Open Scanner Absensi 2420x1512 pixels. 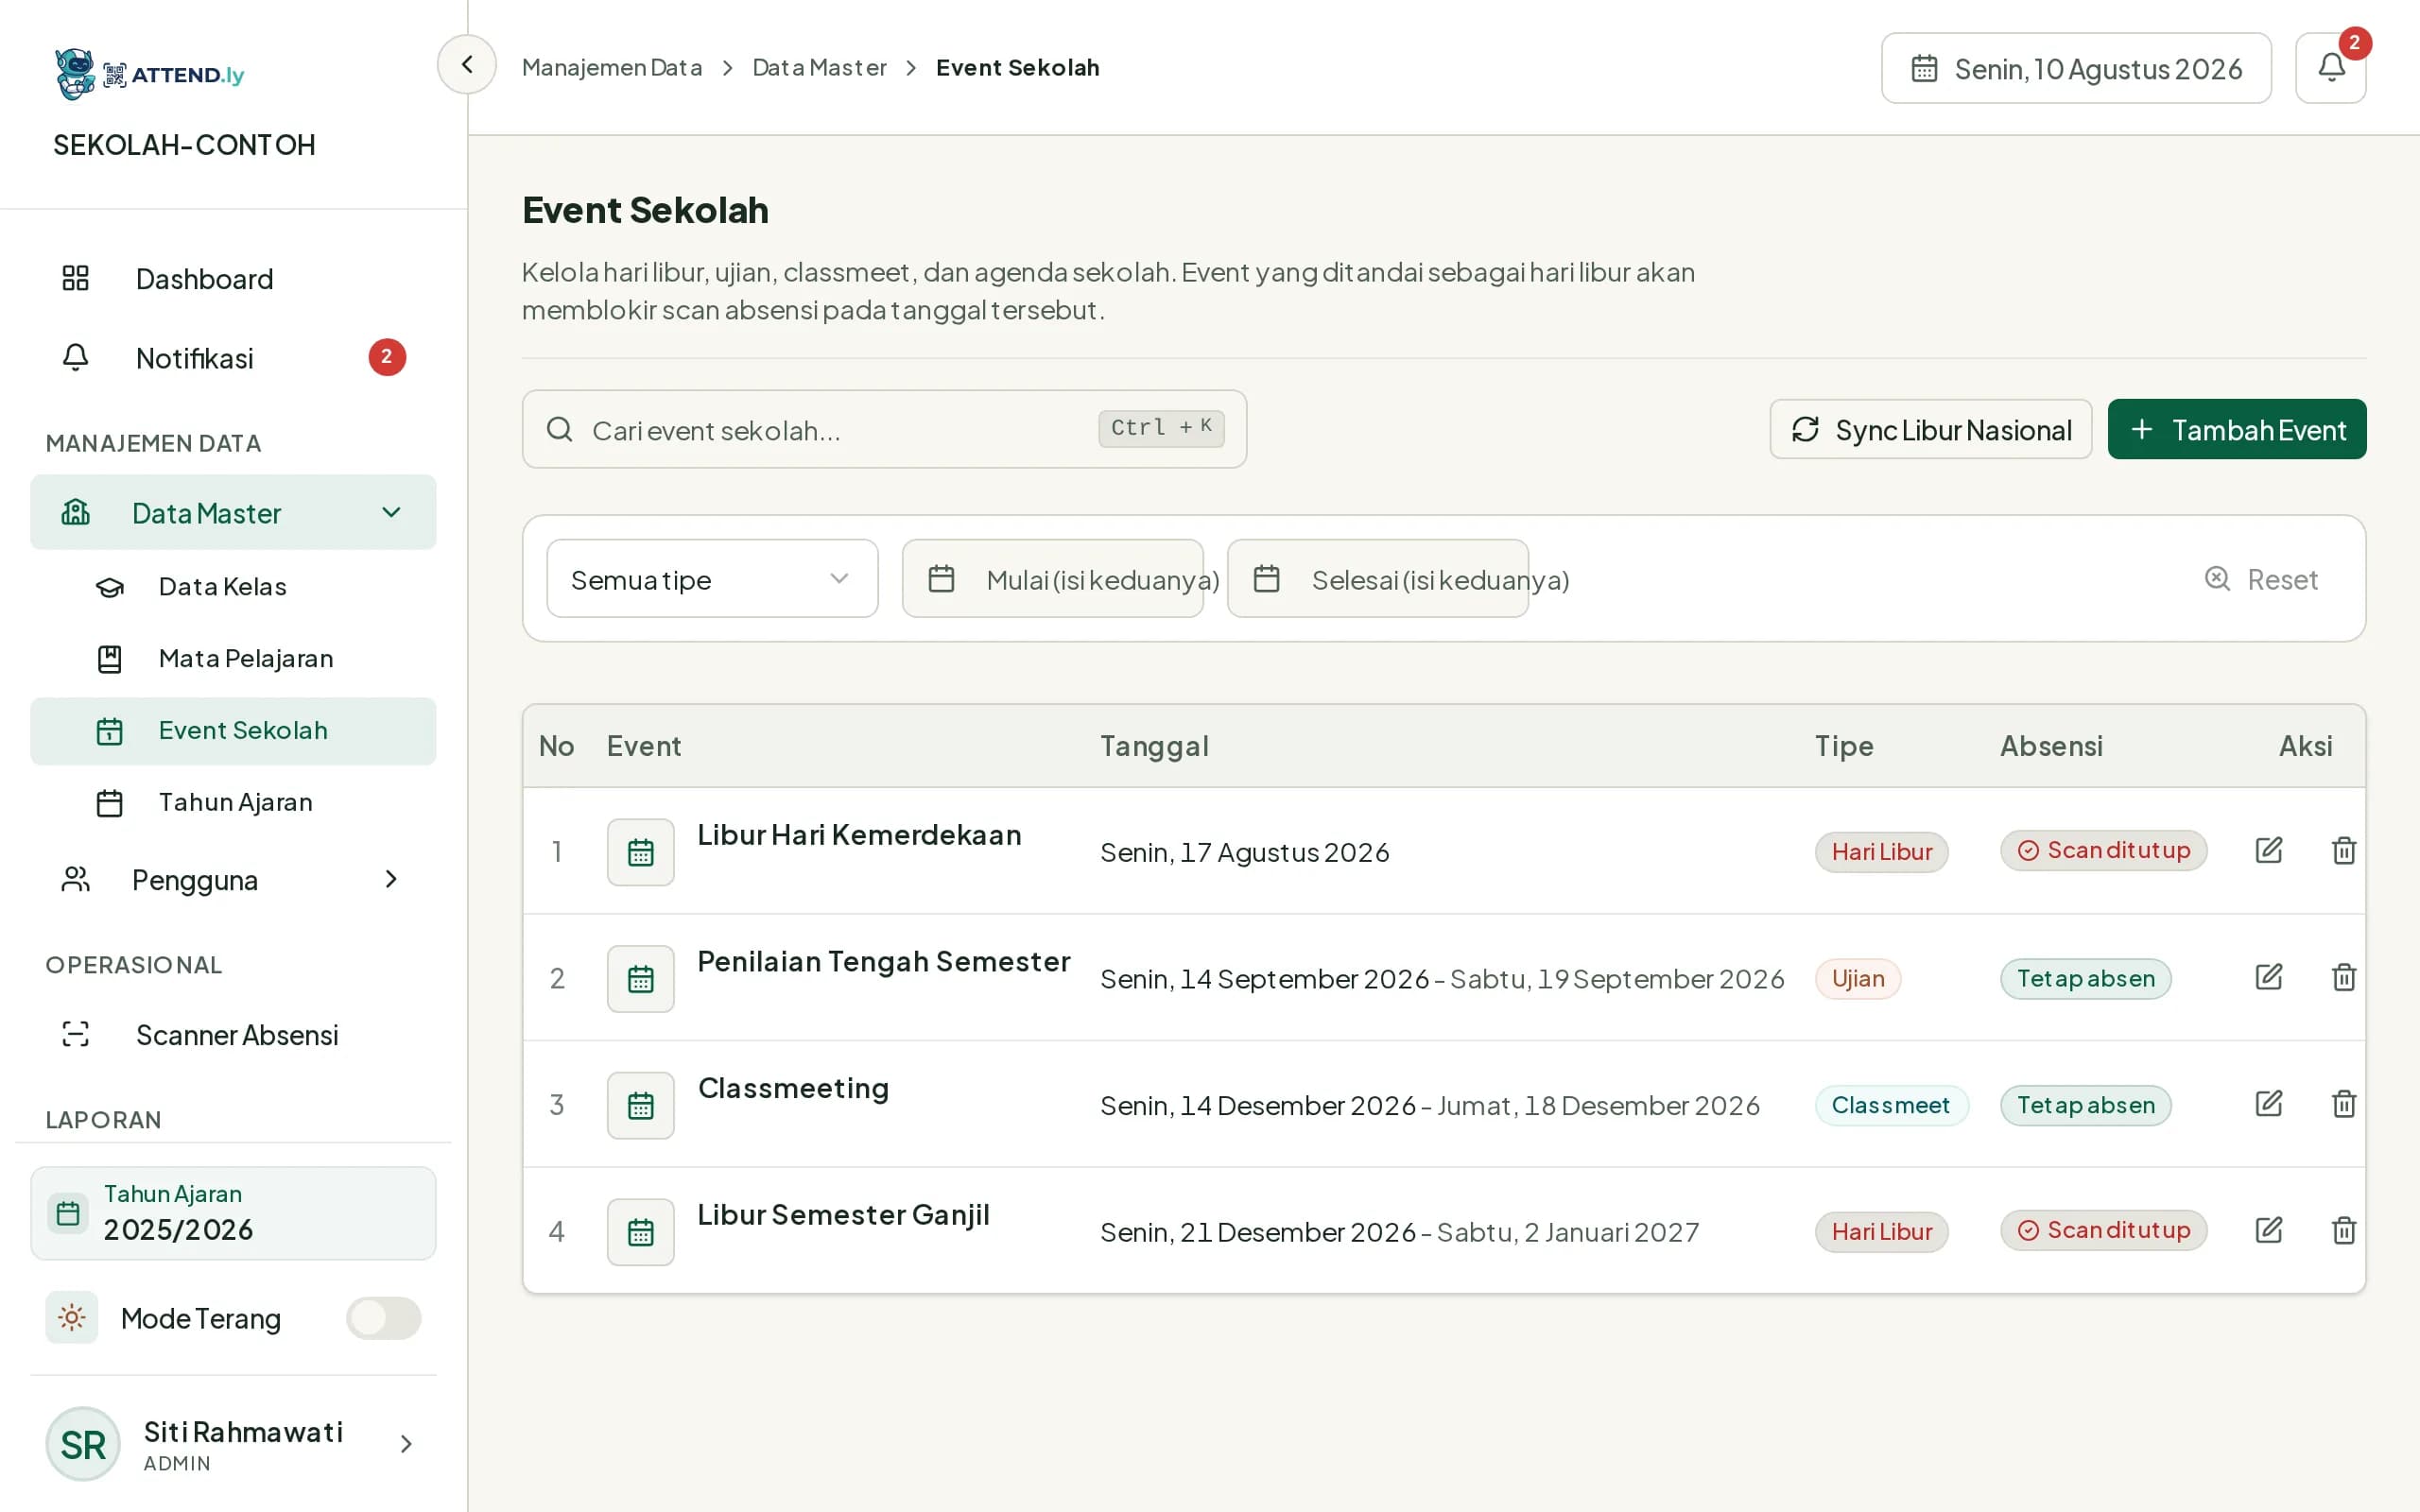pyautogui.click(x=233, y=1034)
